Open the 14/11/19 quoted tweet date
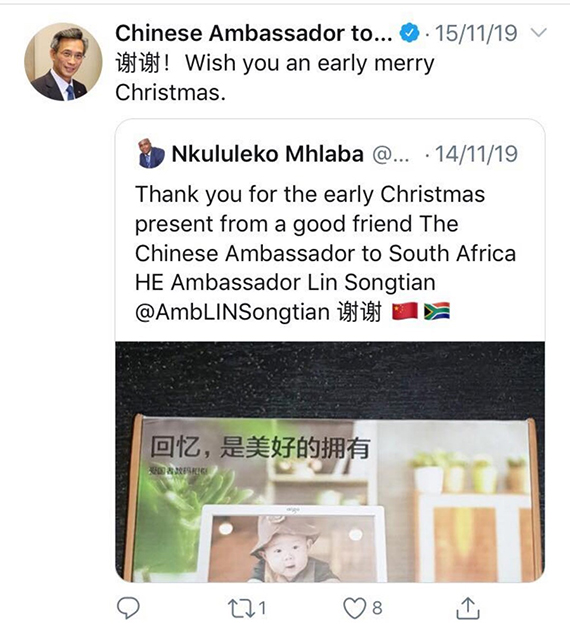Viewport: 570px width, 631px height. point(476,154)
